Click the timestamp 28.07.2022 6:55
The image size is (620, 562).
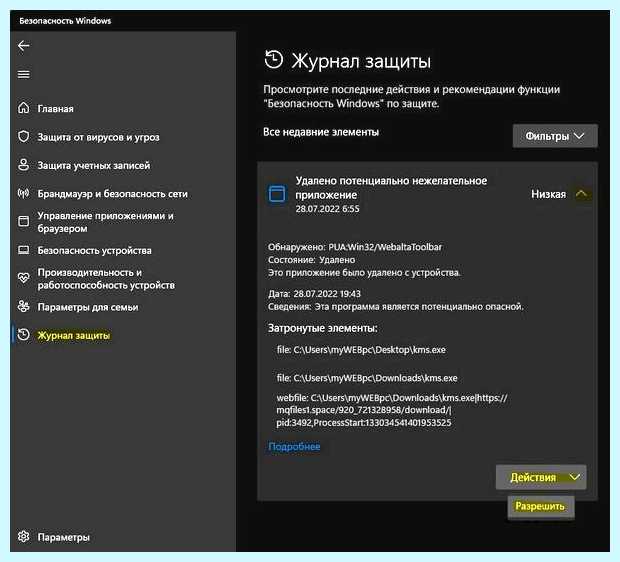tap(327, 209)
